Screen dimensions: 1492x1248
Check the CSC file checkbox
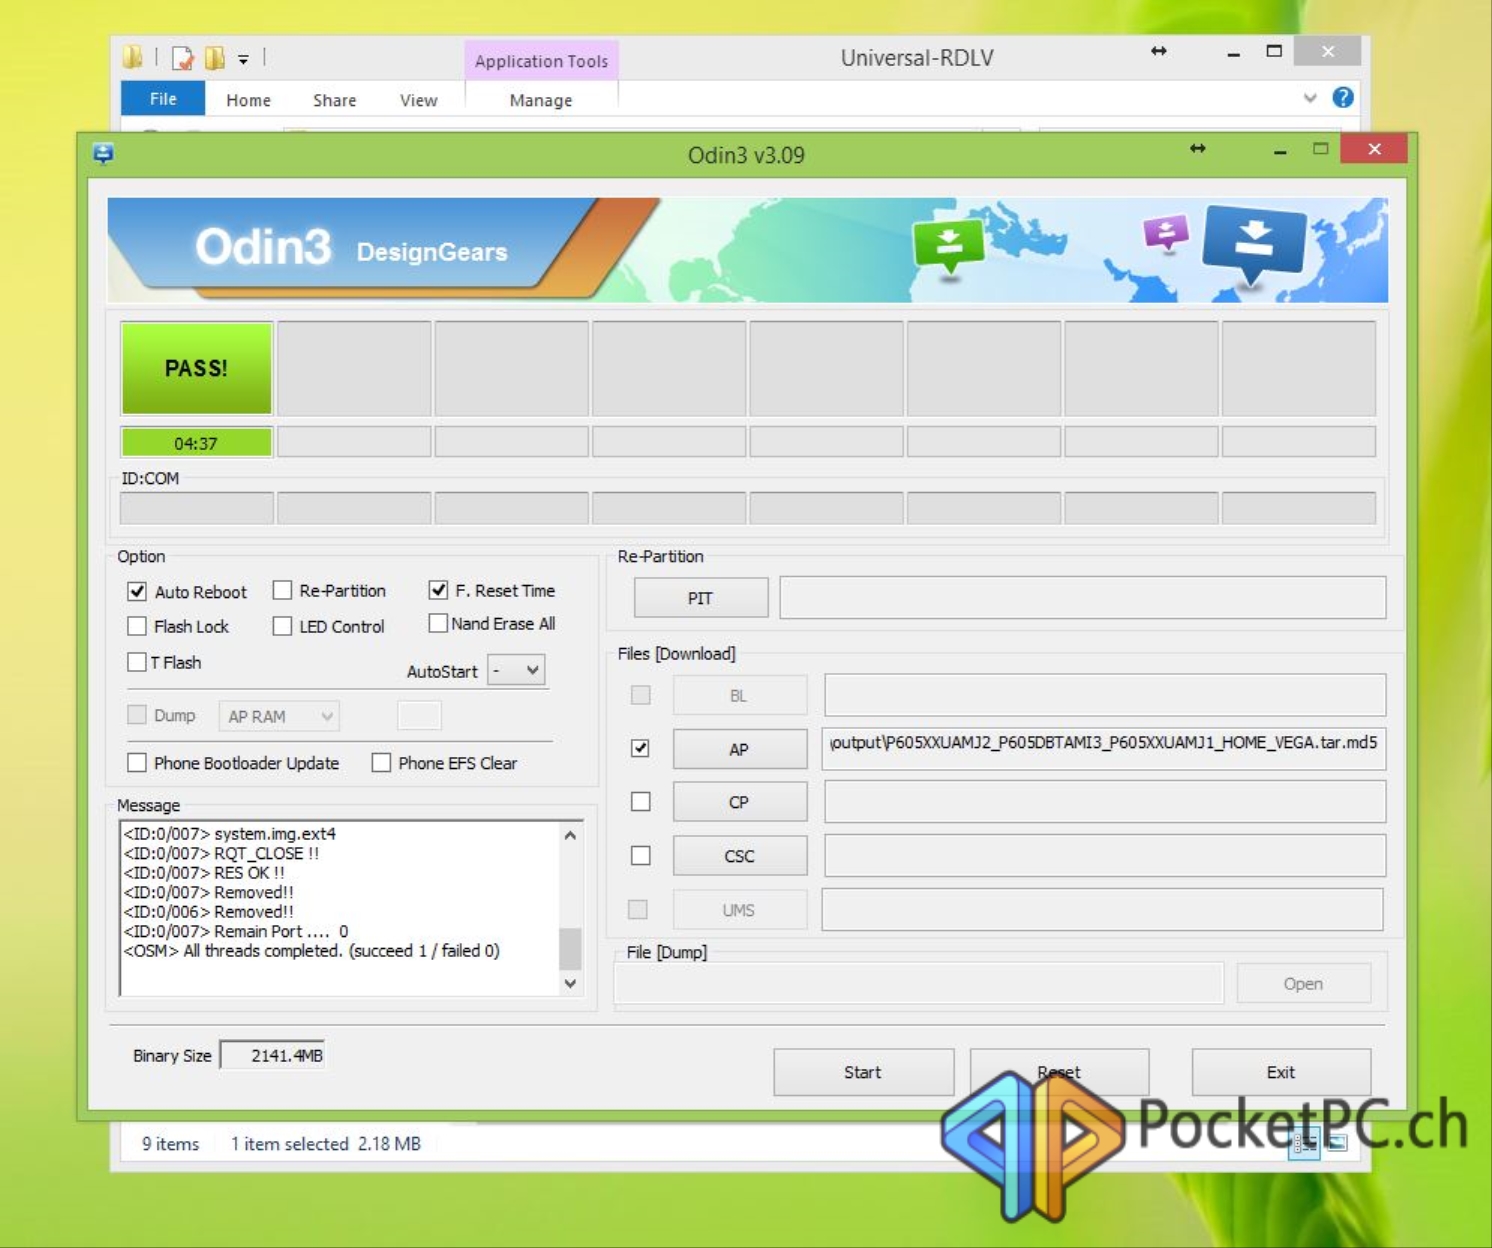click(640, 856)
